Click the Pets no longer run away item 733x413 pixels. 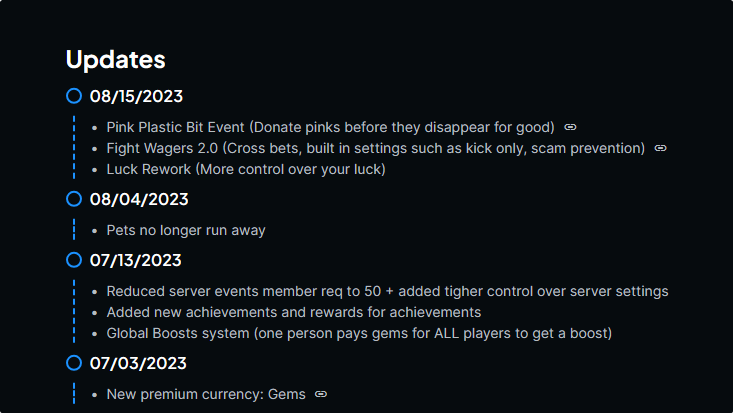pyautogui.click(x=186, y=230)
